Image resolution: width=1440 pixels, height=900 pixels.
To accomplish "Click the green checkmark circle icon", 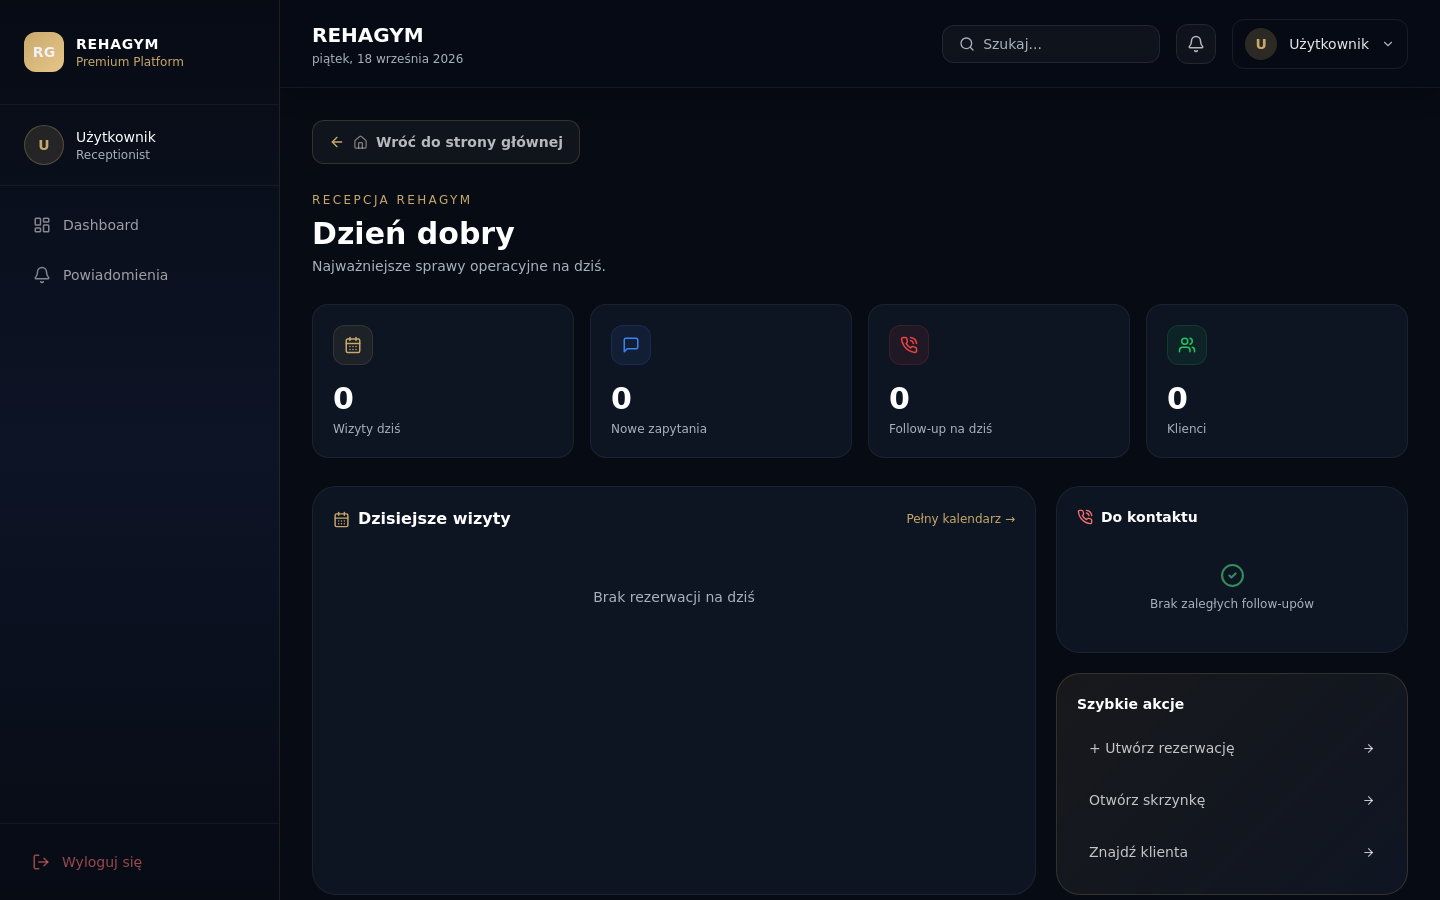I will 1232,575.
